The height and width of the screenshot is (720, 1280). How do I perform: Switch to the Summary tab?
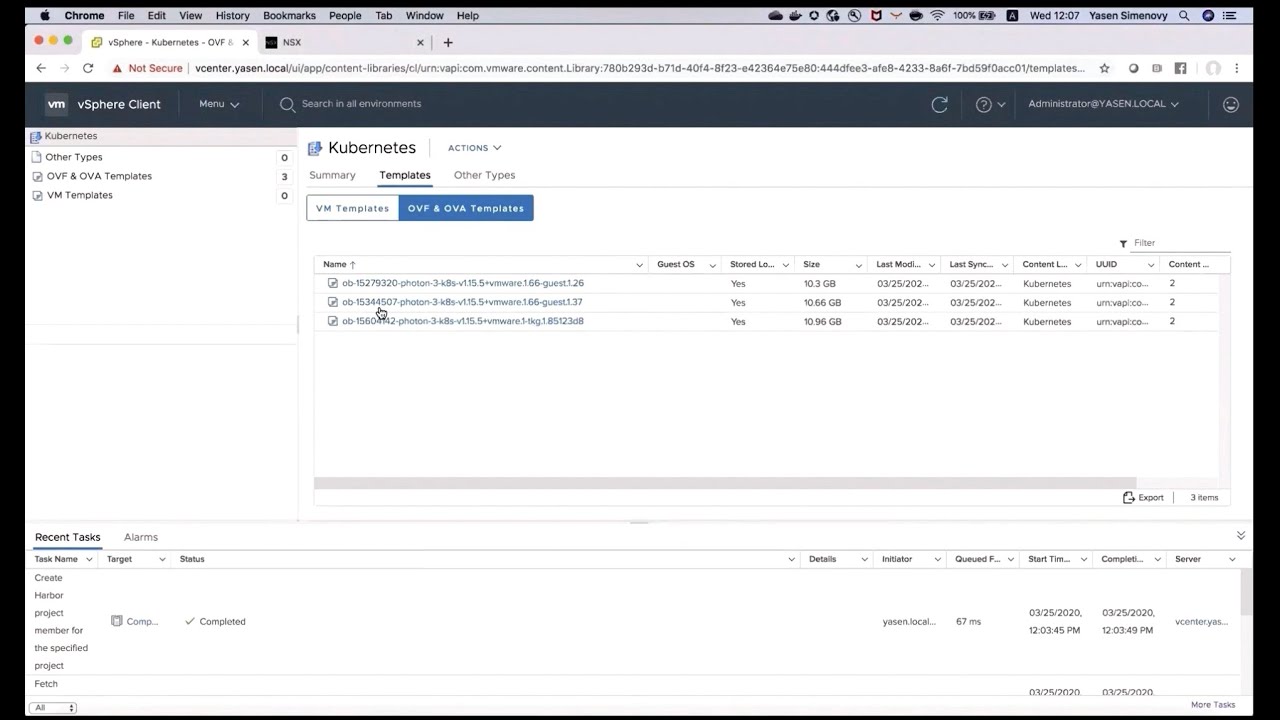(x=332, y=175)
